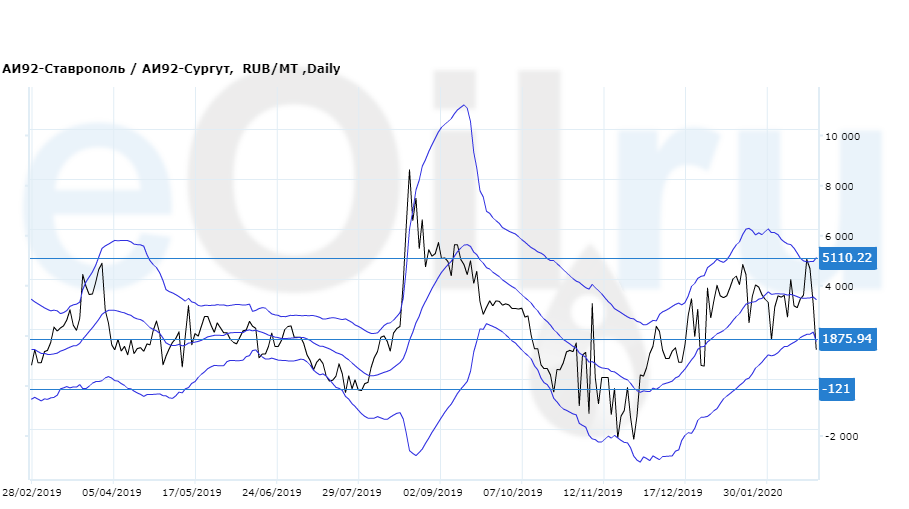The image size is (909, 509).
Task: Click the -121 price label tag
Action: (x=836, y=388)
